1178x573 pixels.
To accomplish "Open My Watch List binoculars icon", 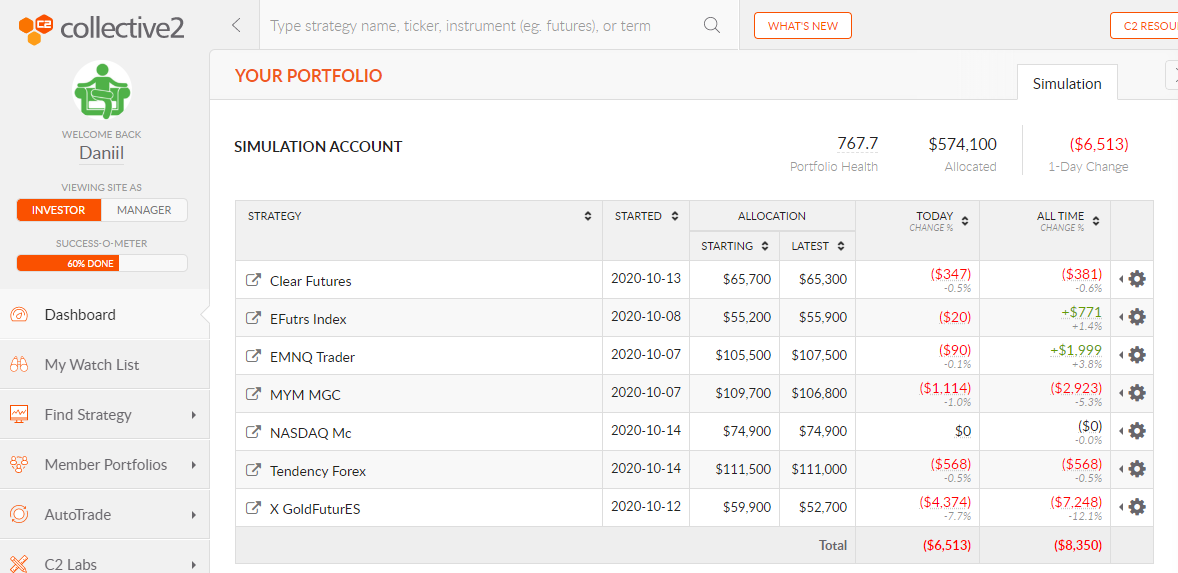I will click(20, 365).
